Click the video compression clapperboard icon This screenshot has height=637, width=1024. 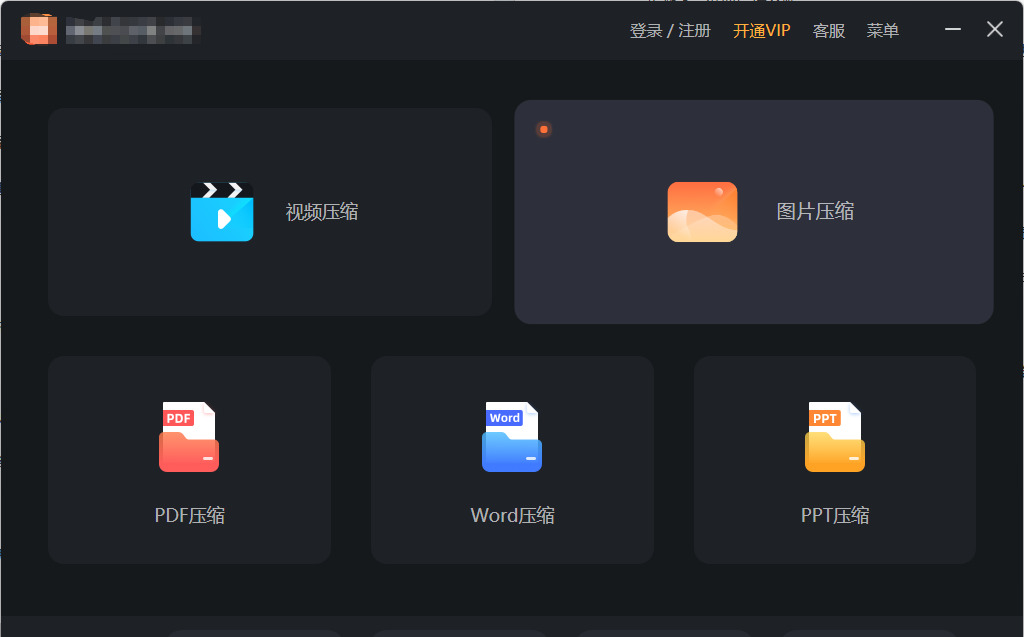[x=222, y=212]
